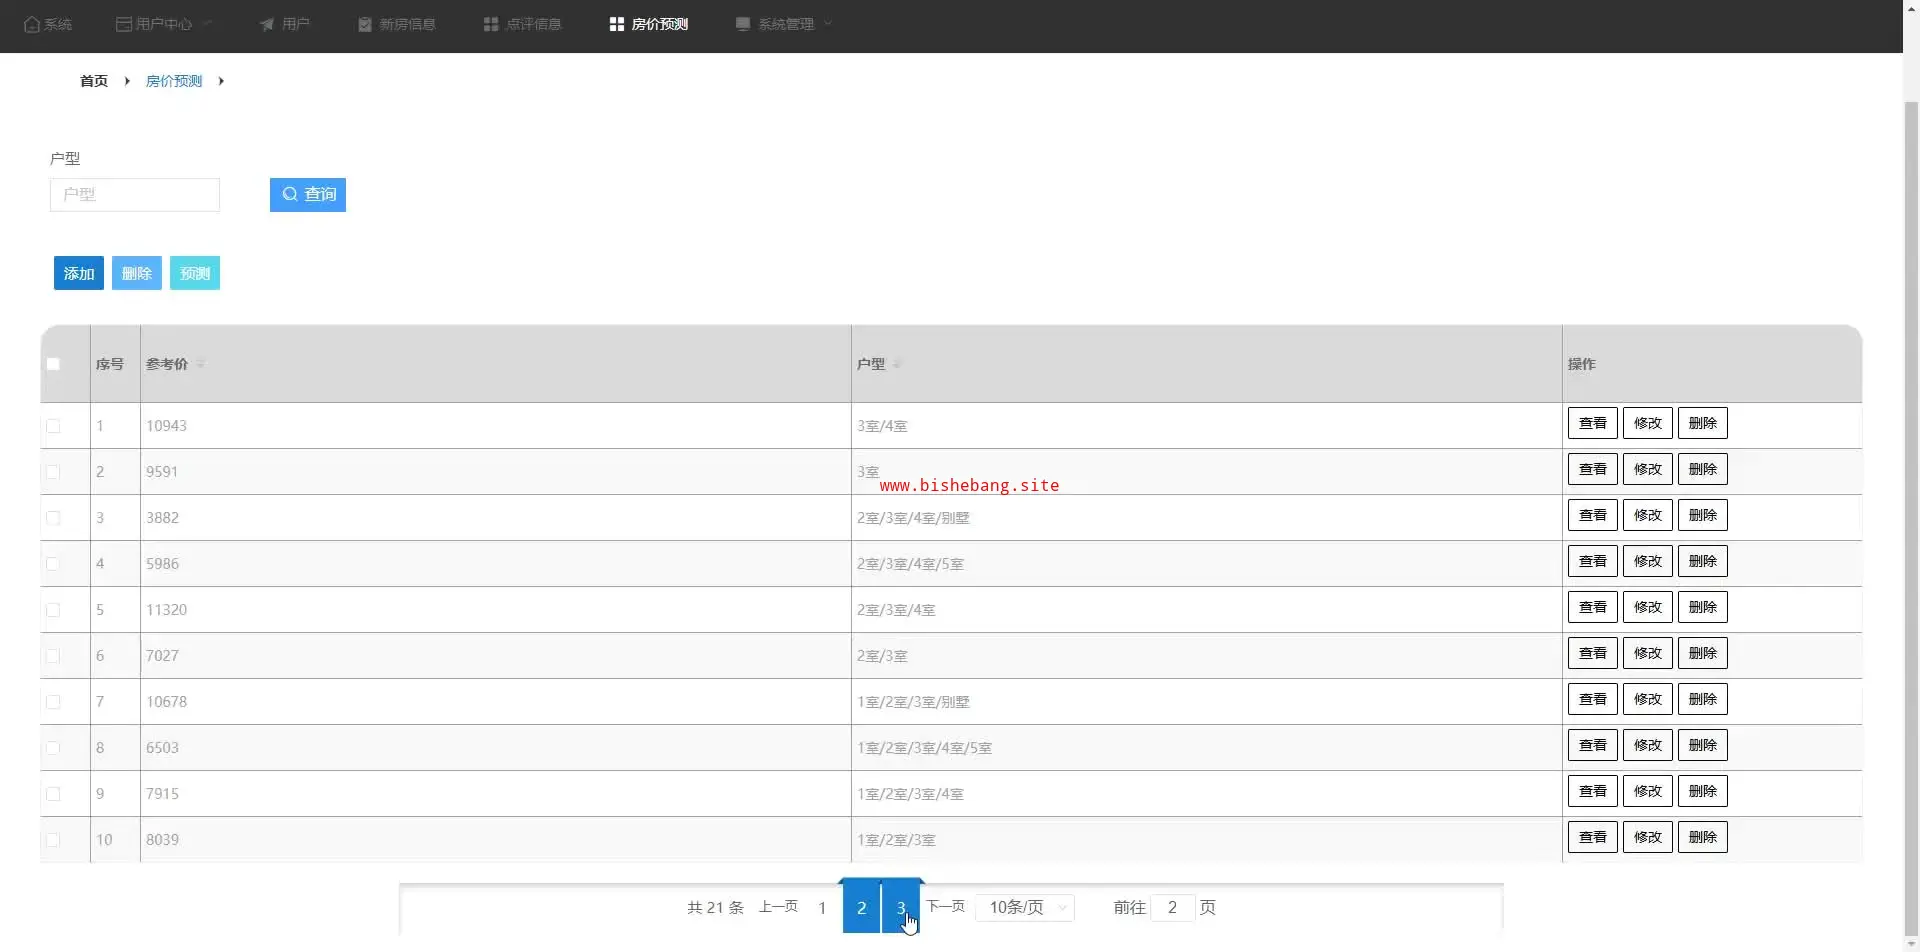Expand the 用户中心 dropdown arrow
Viewport: 1920px width, 952px height.
click(207, 24)
